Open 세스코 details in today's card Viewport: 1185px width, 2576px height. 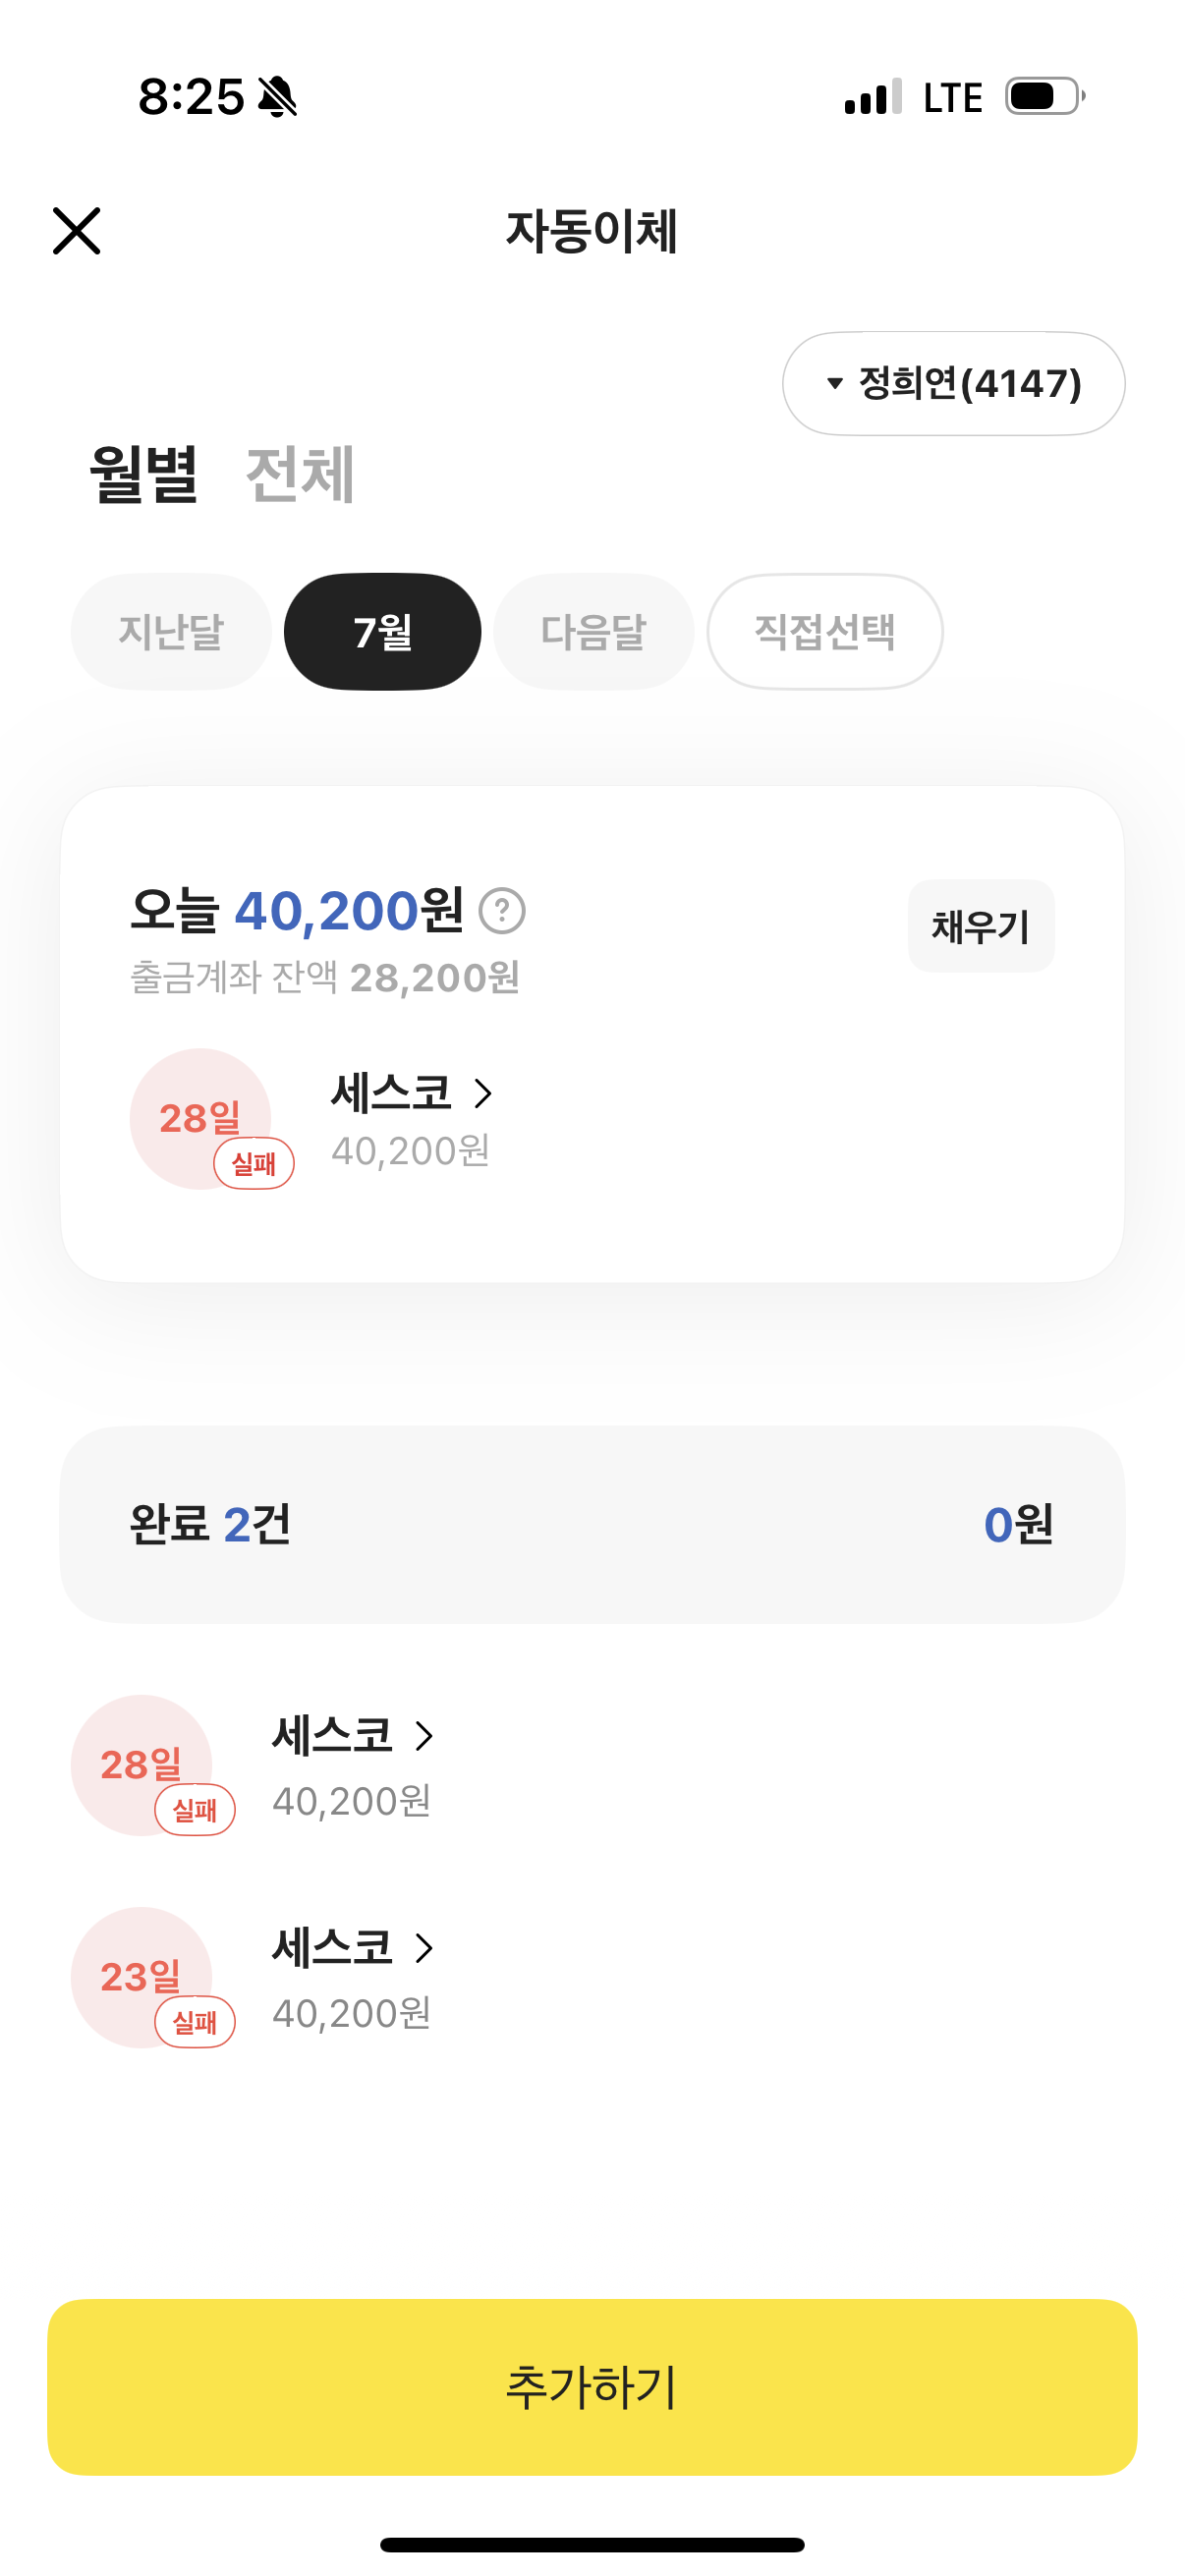[392, 1093]
